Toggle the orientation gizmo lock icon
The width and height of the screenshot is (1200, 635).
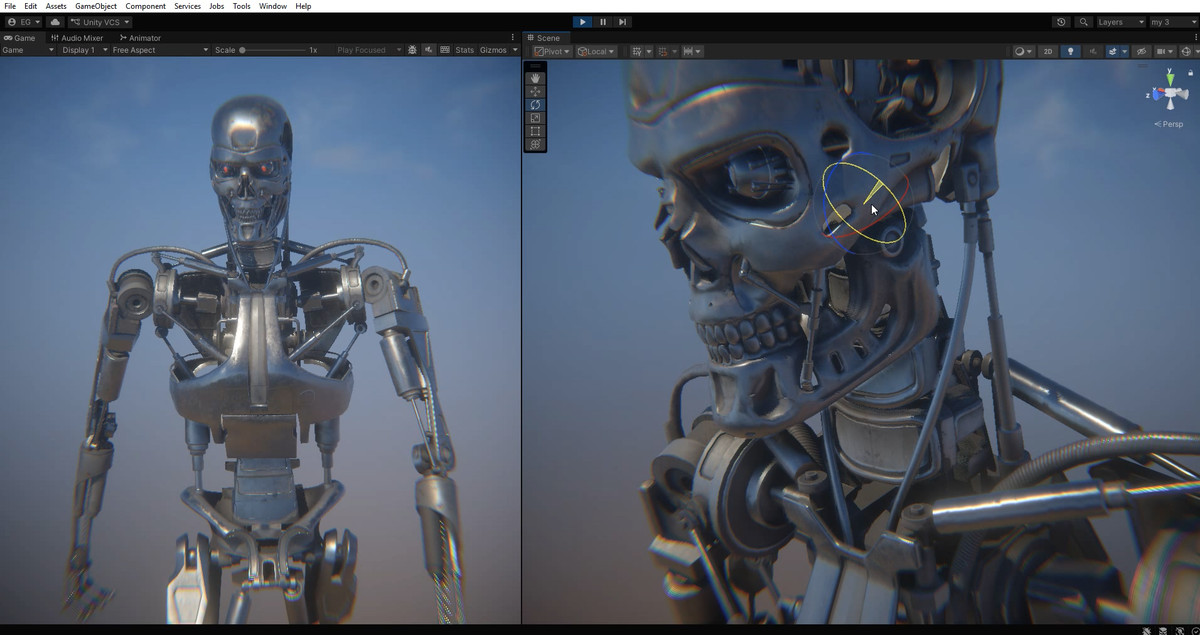[1190, 73]
